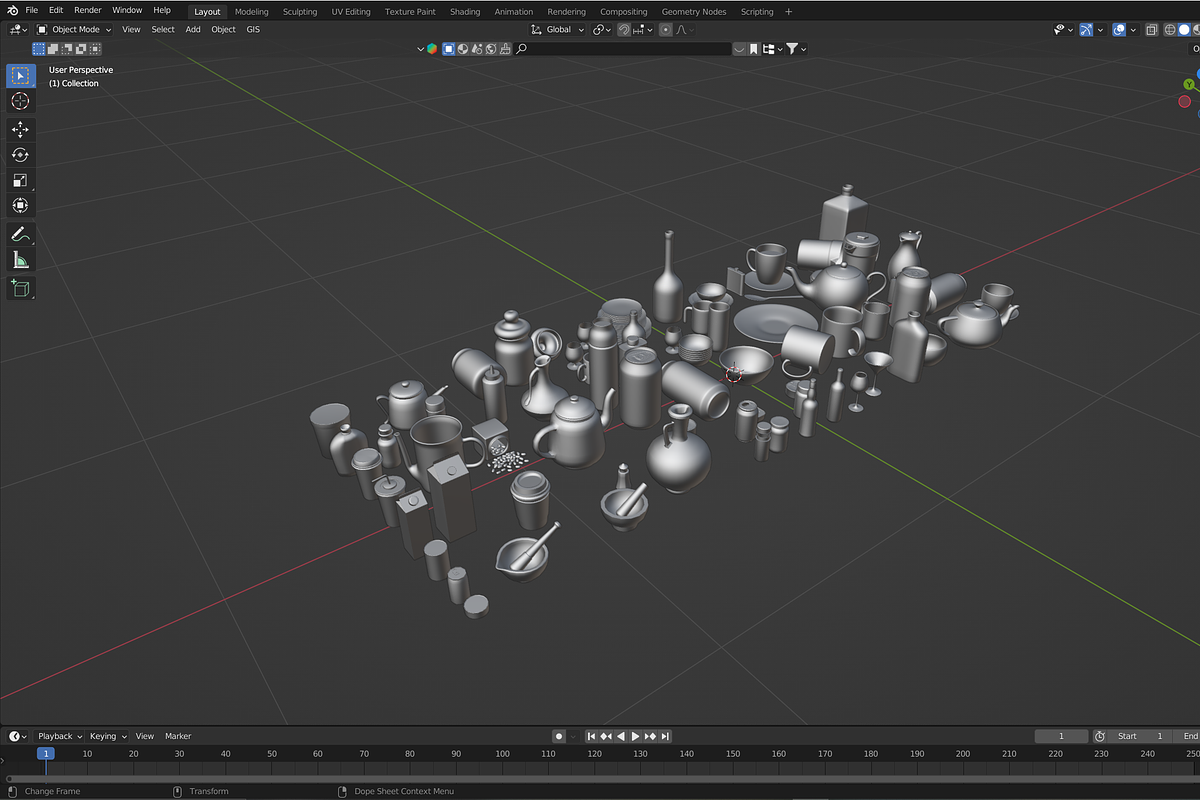Viewport: 1200px width, 800px height.
Task: Jump to the timeline start frame
Action: coord(591,736)
